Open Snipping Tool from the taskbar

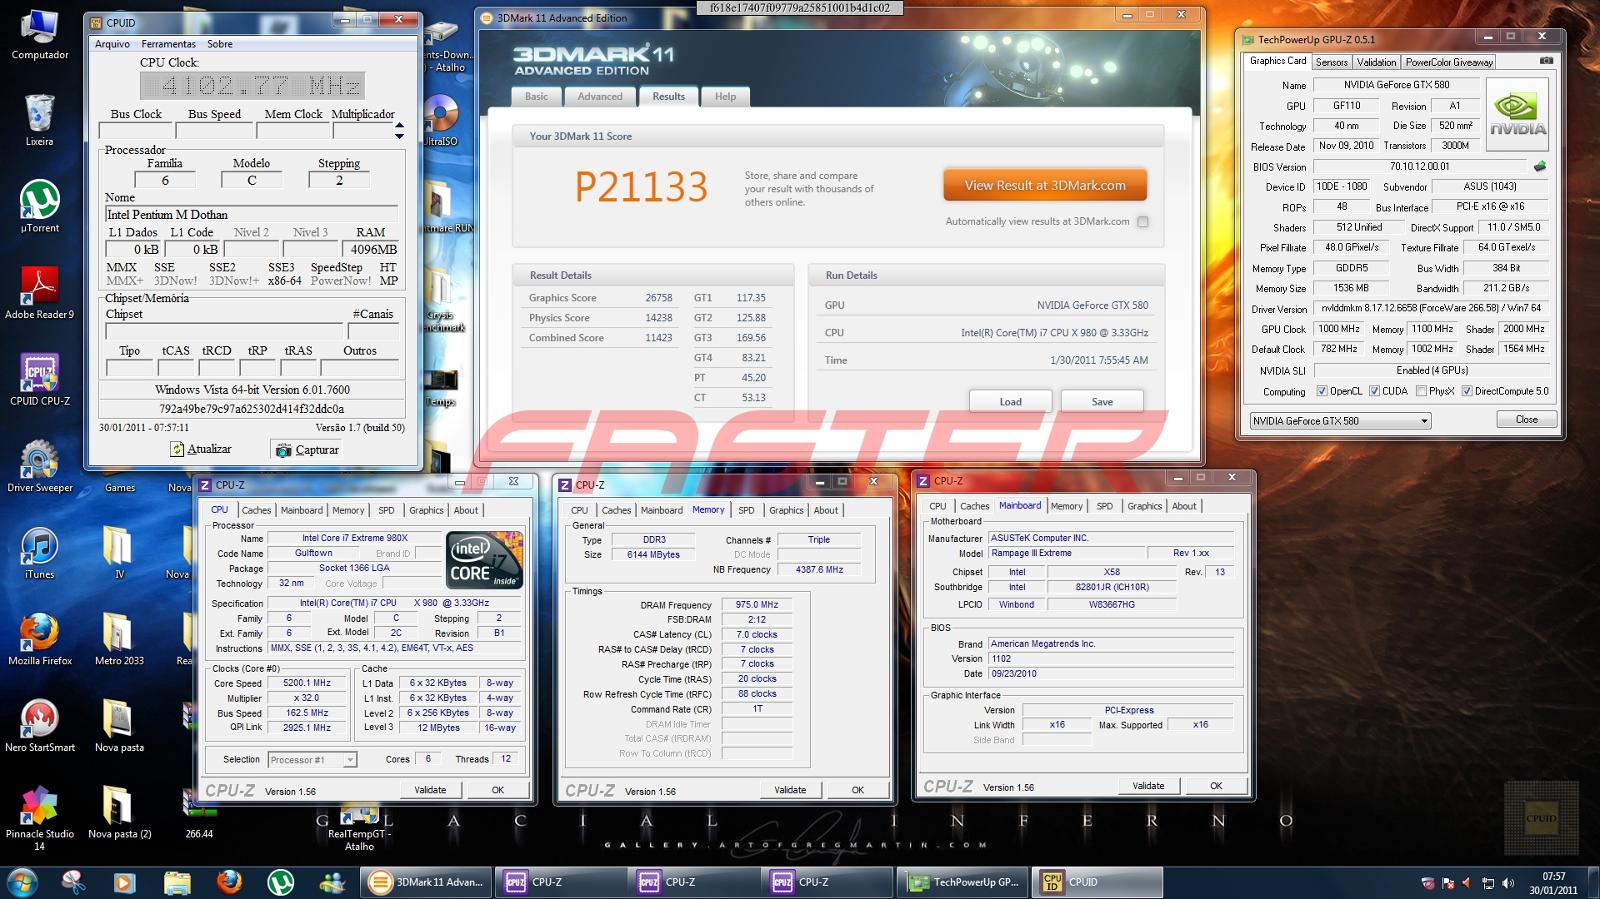click(73, 882)
